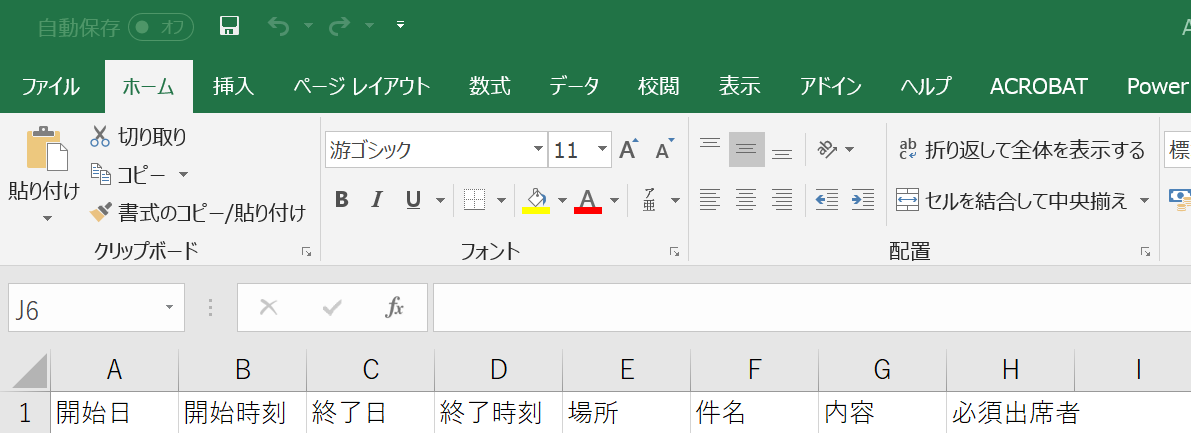This screenshot has width=1191, height=433.
Task: Click 折り返して全体を表示する wrap text
Action: [1022, 150]
